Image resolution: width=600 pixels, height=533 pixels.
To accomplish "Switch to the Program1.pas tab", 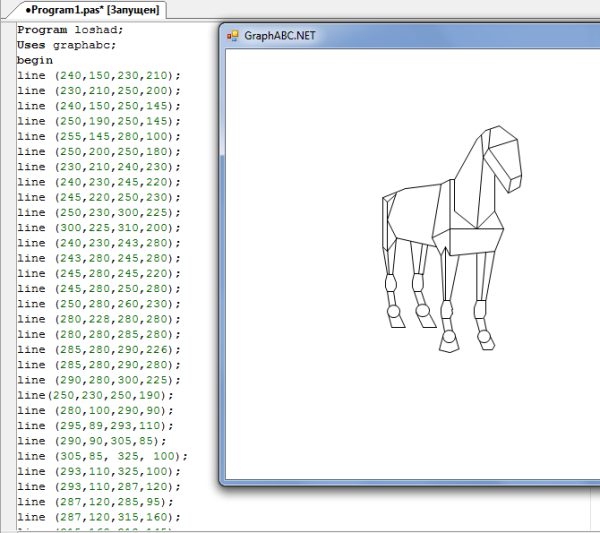I will [x=88, y=10].
